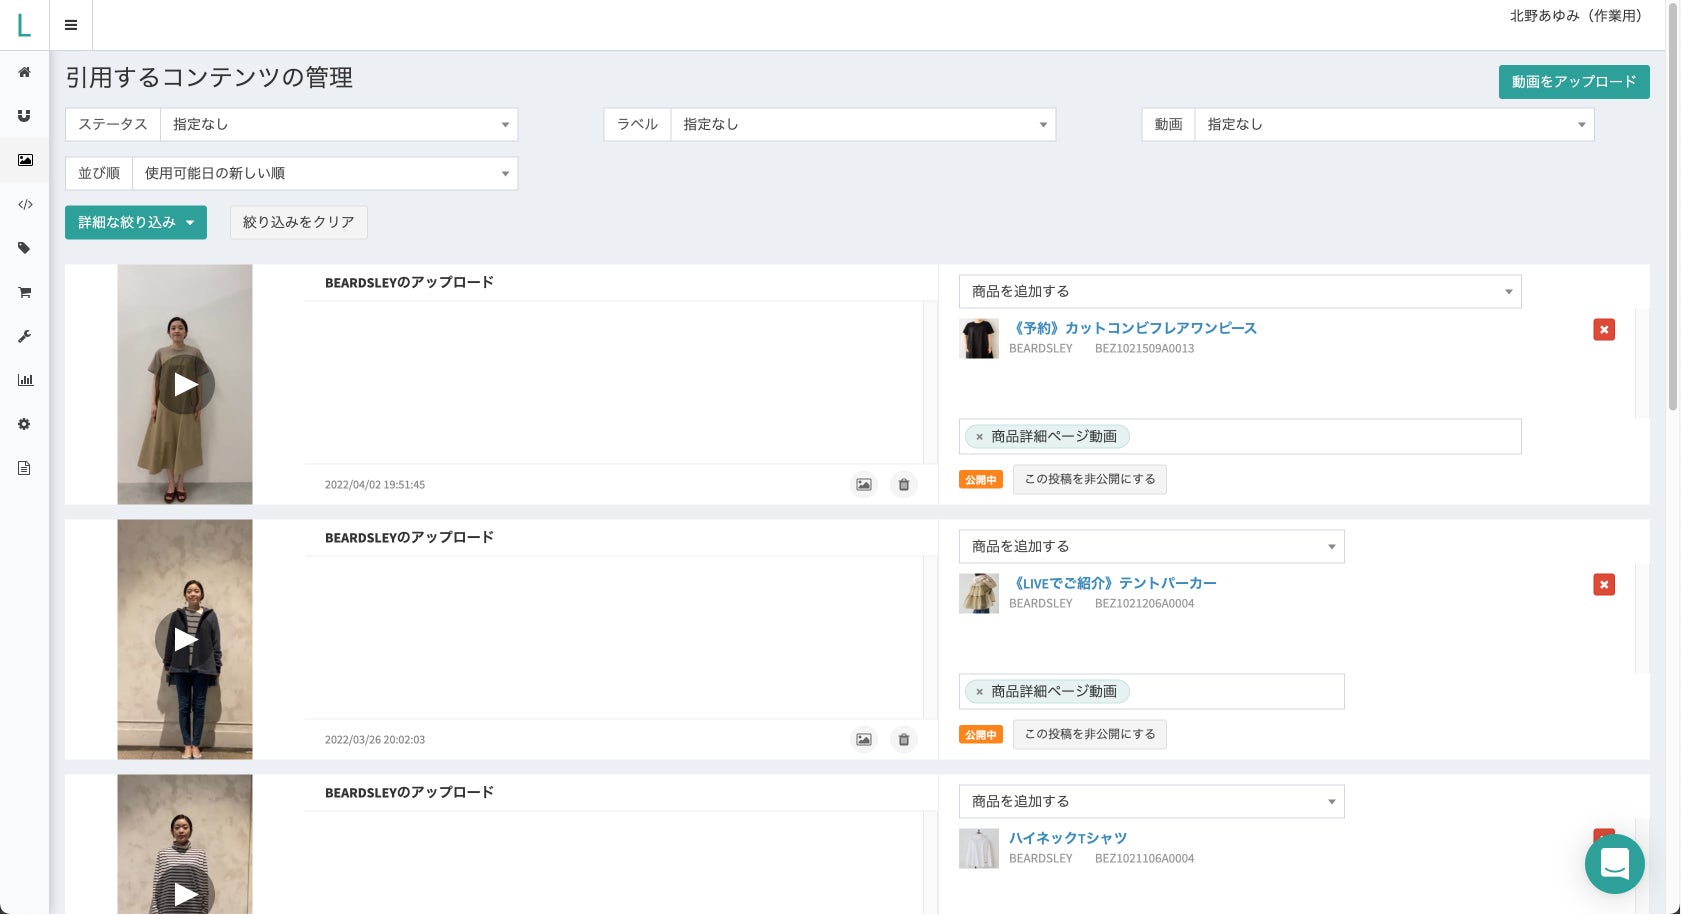The image size is (1681, 915).
Task: Open the shopping cart sidebar icon
Action: (24, 292)
